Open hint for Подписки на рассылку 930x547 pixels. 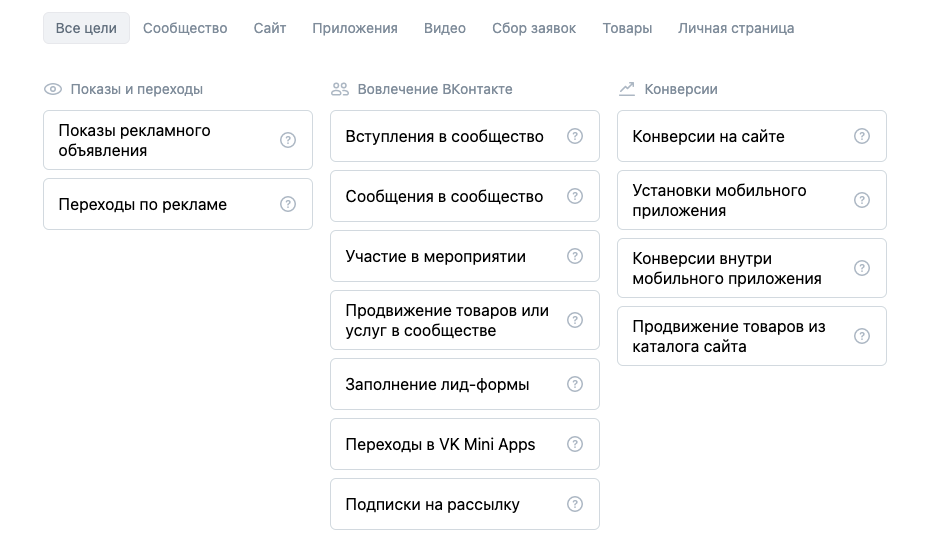point(575,504)
